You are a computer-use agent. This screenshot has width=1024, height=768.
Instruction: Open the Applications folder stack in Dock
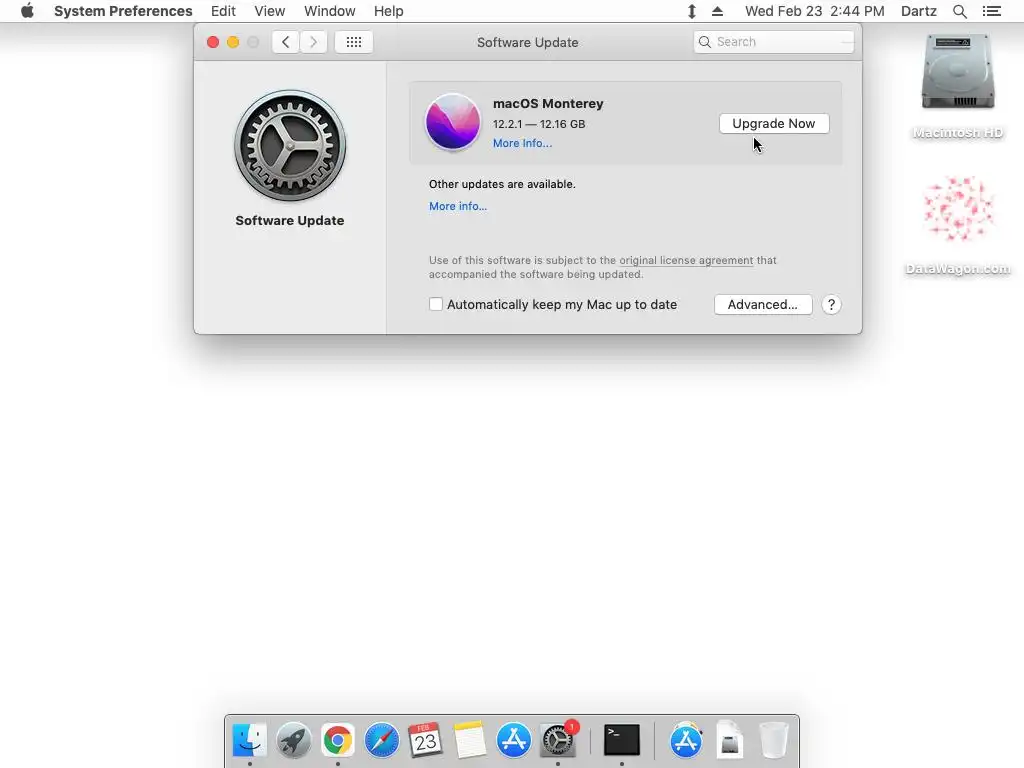[x=686, y=740]
